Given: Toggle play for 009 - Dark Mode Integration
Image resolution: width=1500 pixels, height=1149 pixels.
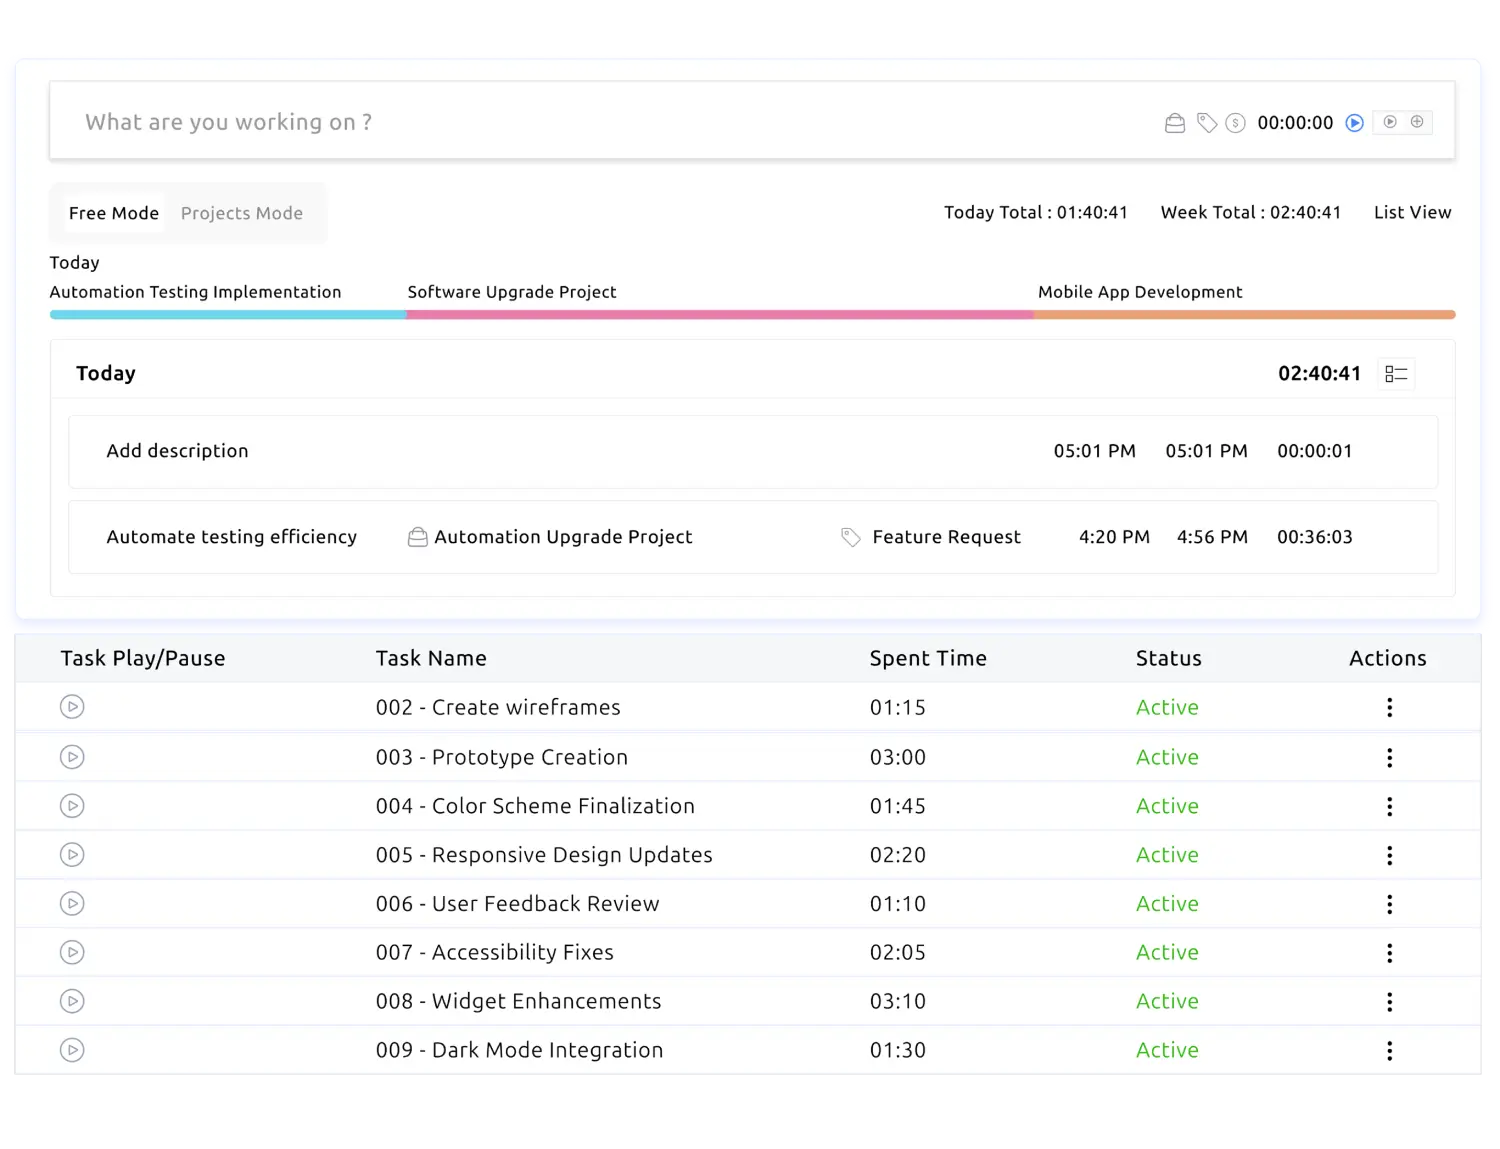Looking at the screenshot, I should coord(71,1050).
